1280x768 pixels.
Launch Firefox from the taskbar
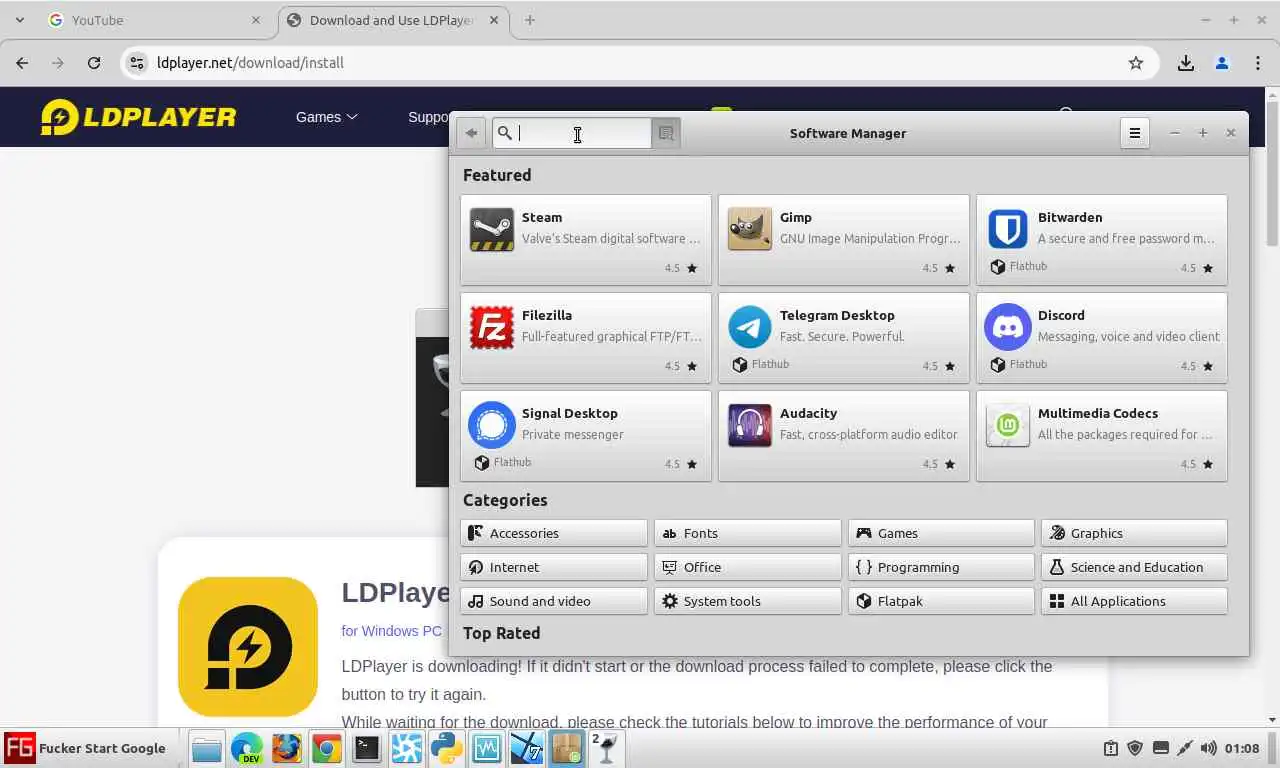[287, 748]
